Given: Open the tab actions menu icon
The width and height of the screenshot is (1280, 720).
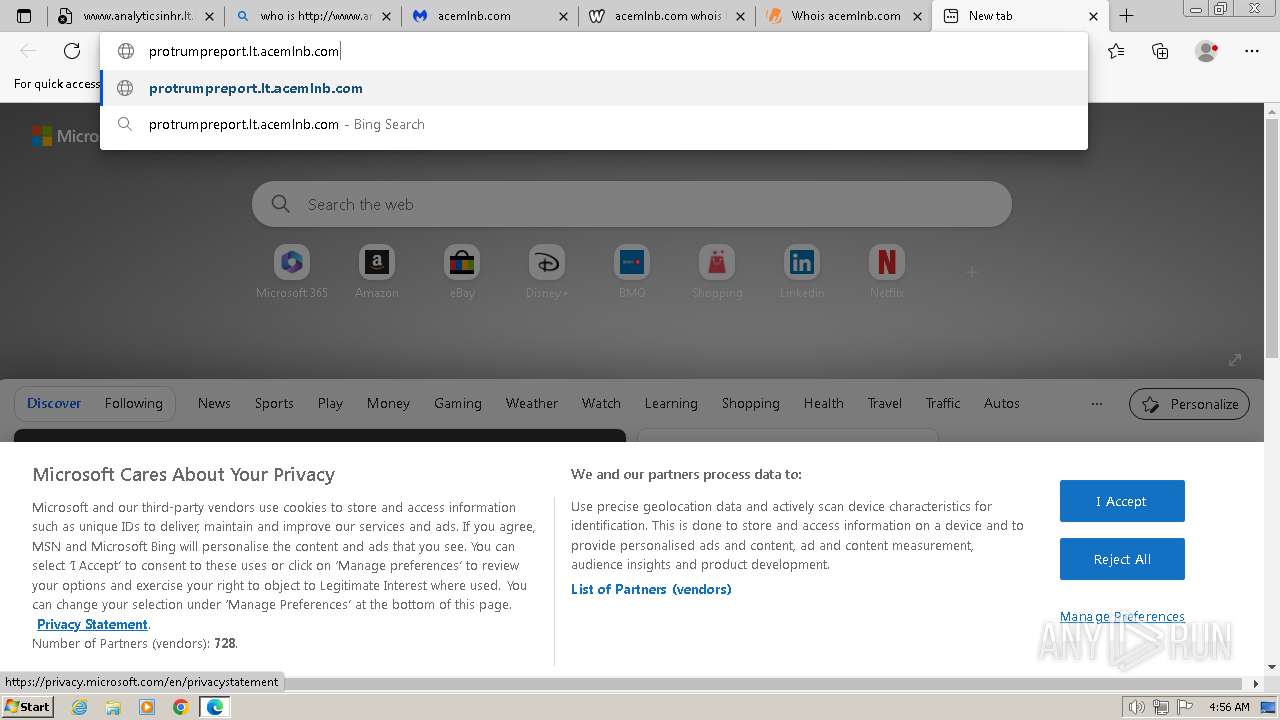Looking at the screenshot, I should point(24,16).
